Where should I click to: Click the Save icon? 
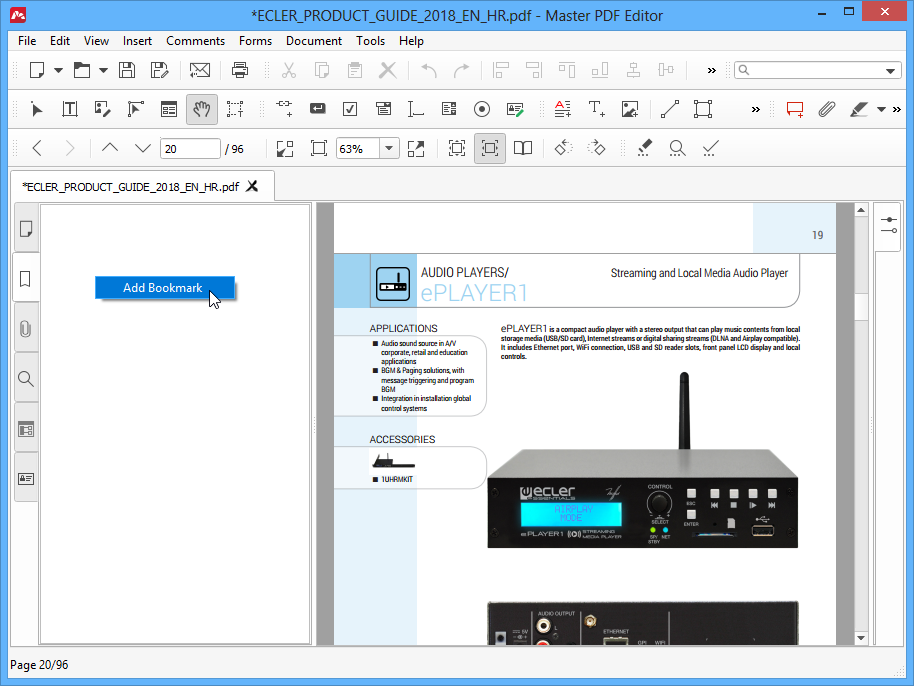click(x=127, y=71)
